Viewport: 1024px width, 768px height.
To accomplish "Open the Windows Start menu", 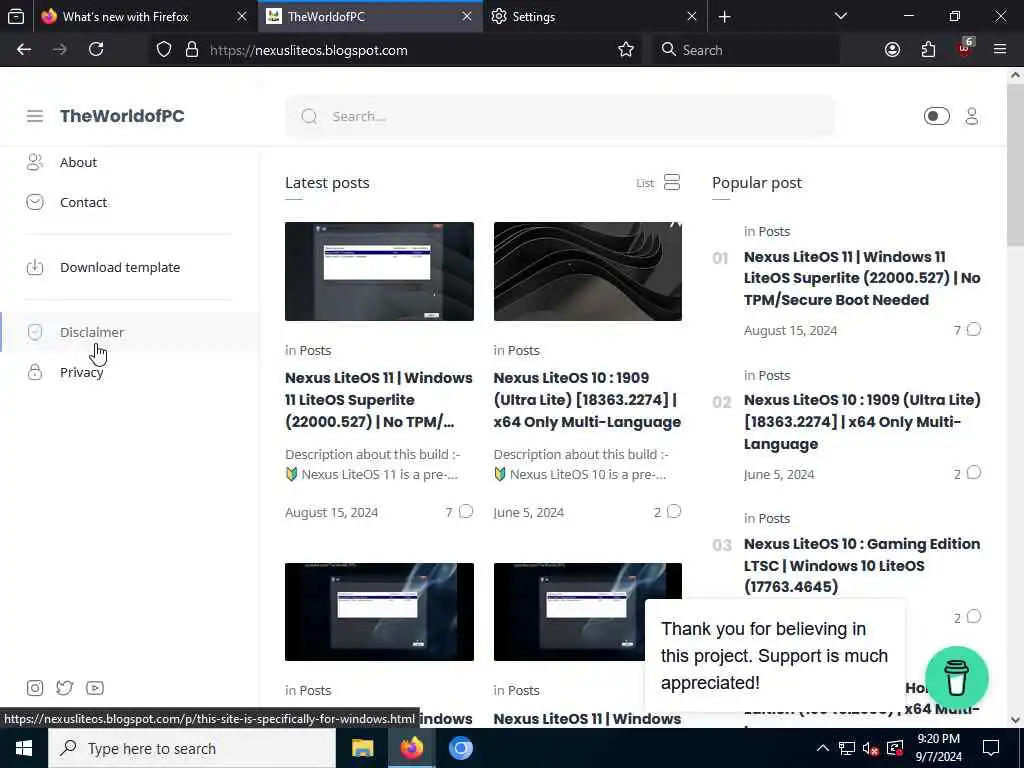I will (x=24, y=748).
